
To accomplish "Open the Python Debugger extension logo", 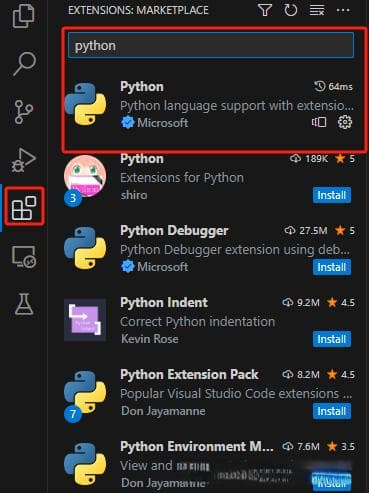I will pyautogui.click(x=85, y=248).
